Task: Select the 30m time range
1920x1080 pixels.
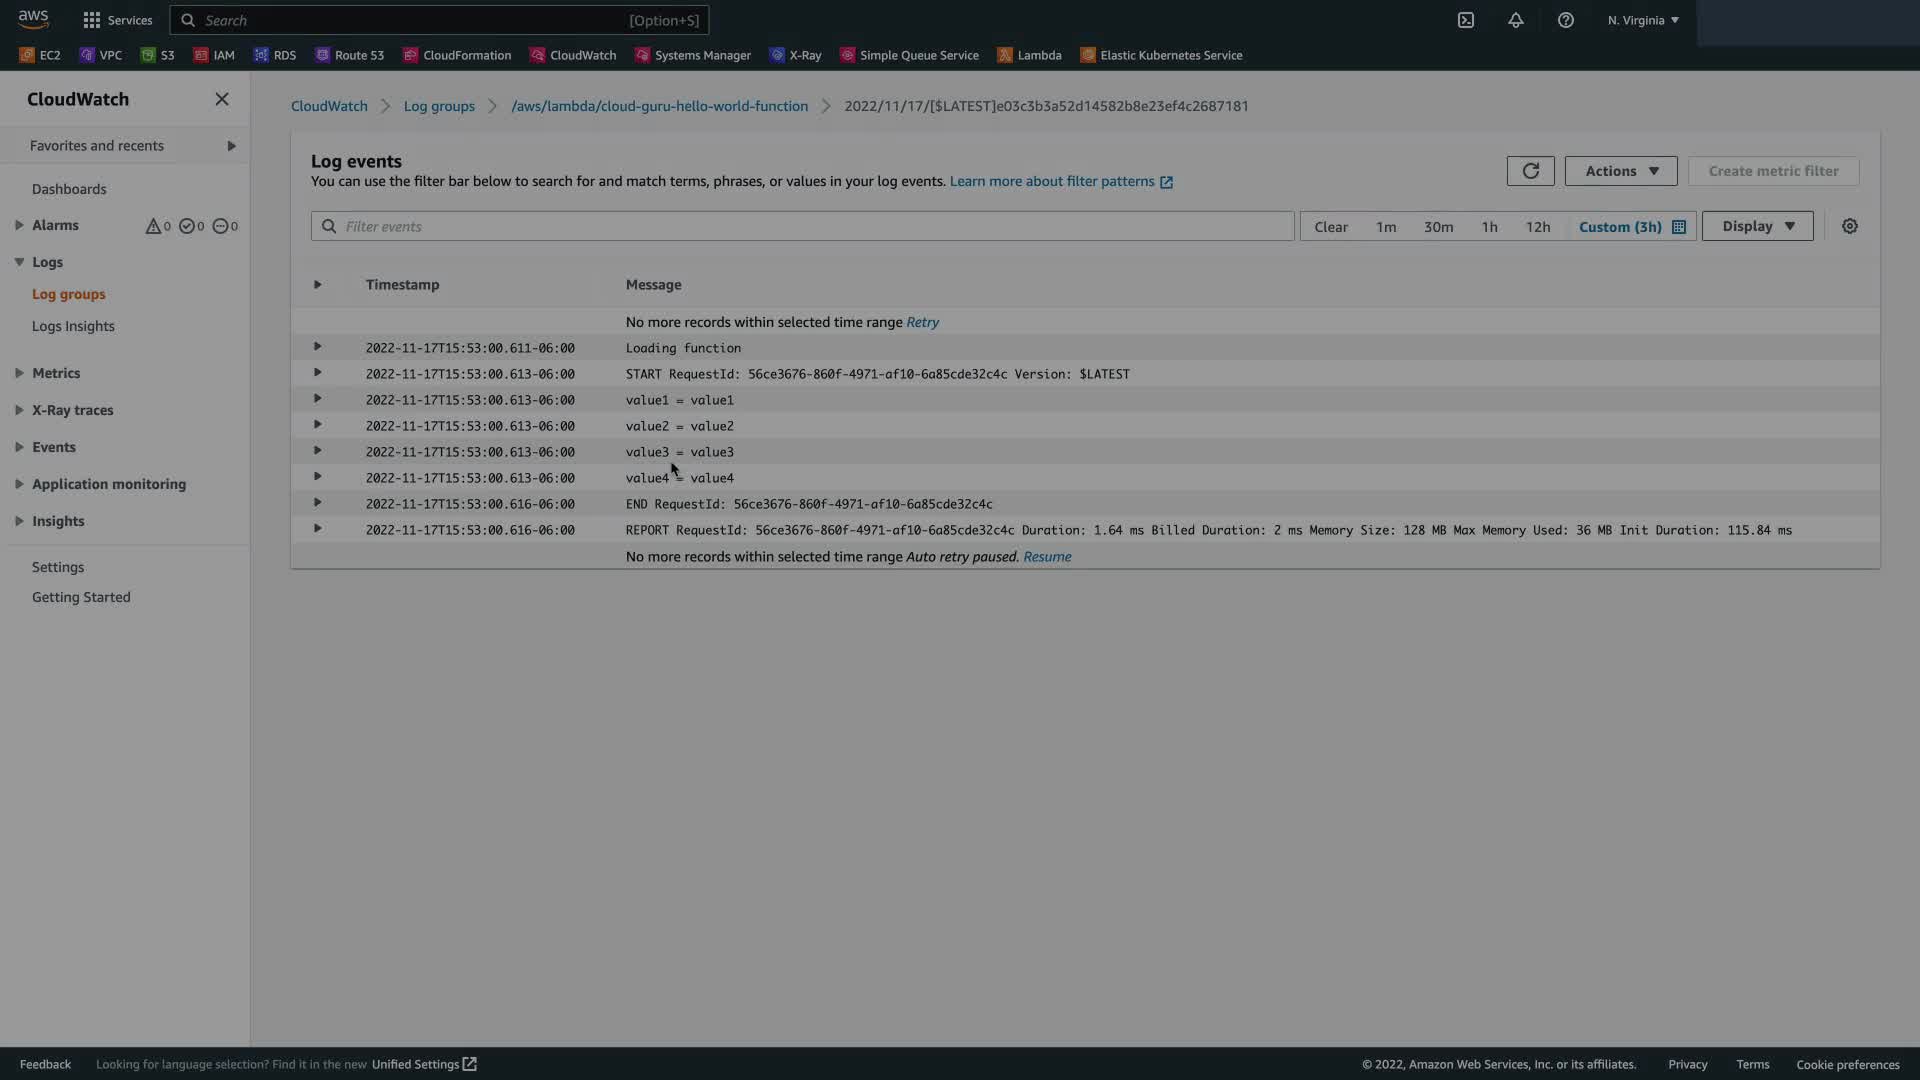Action: point(1438,227)
